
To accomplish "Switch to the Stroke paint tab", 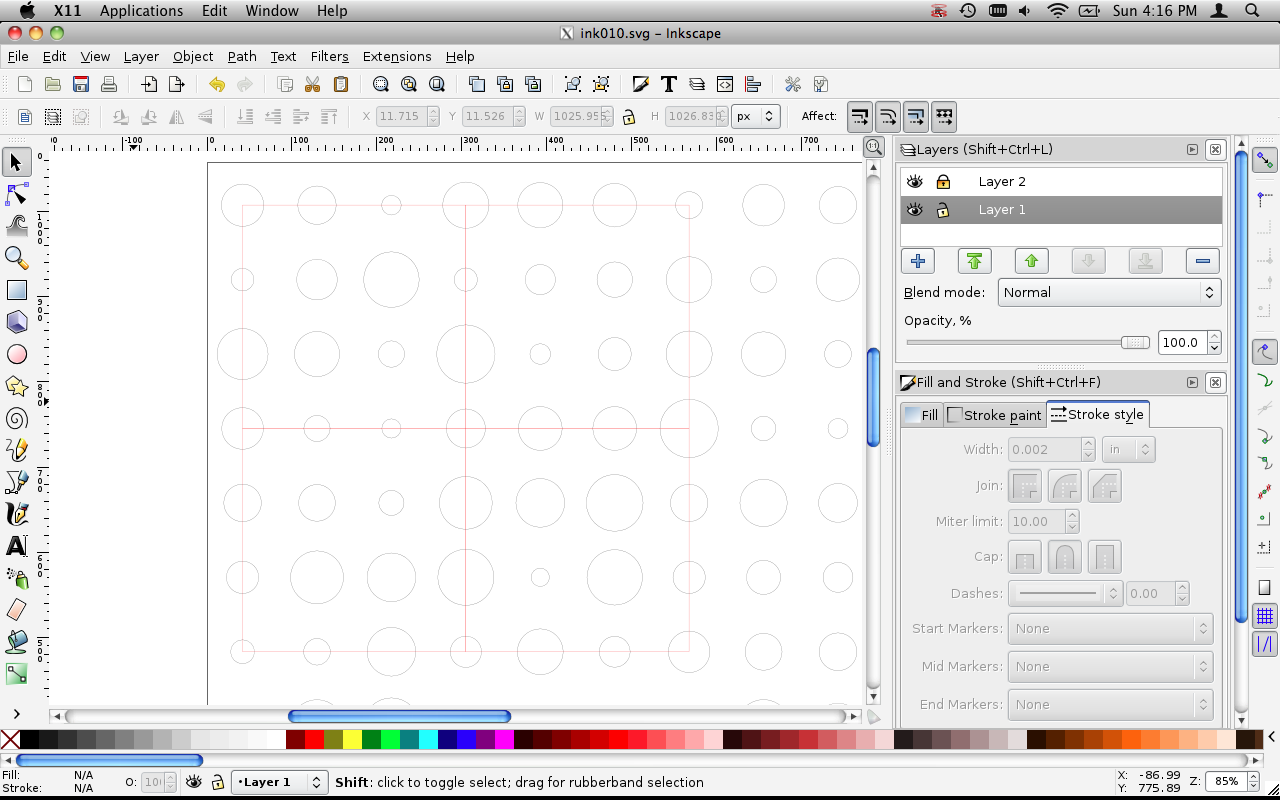I will click(995, 415).
